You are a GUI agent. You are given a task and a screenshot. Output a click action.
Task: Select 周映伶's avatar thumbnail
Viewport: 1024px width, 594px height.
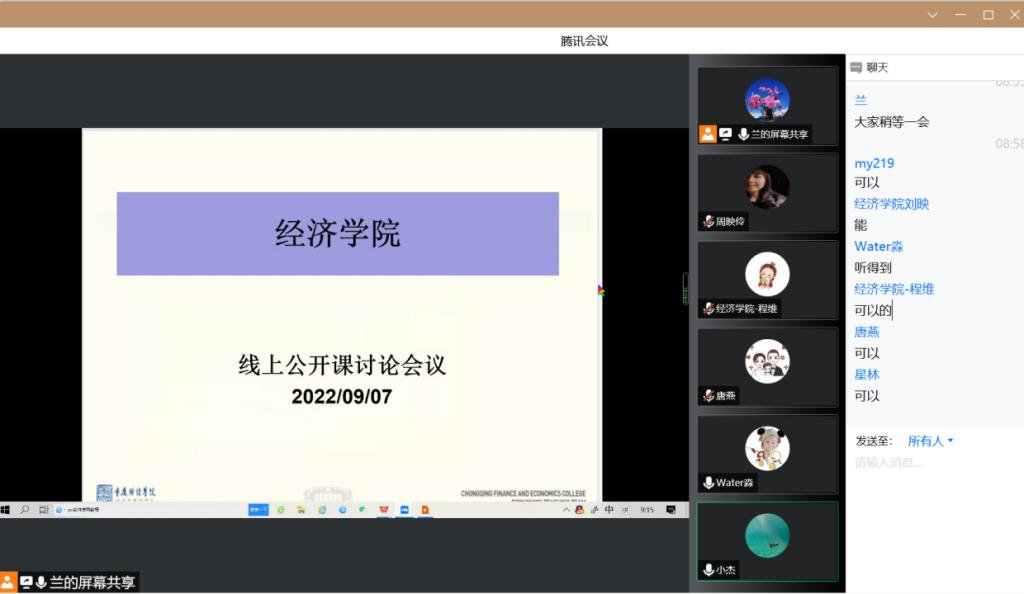click(x=767, y=187)
